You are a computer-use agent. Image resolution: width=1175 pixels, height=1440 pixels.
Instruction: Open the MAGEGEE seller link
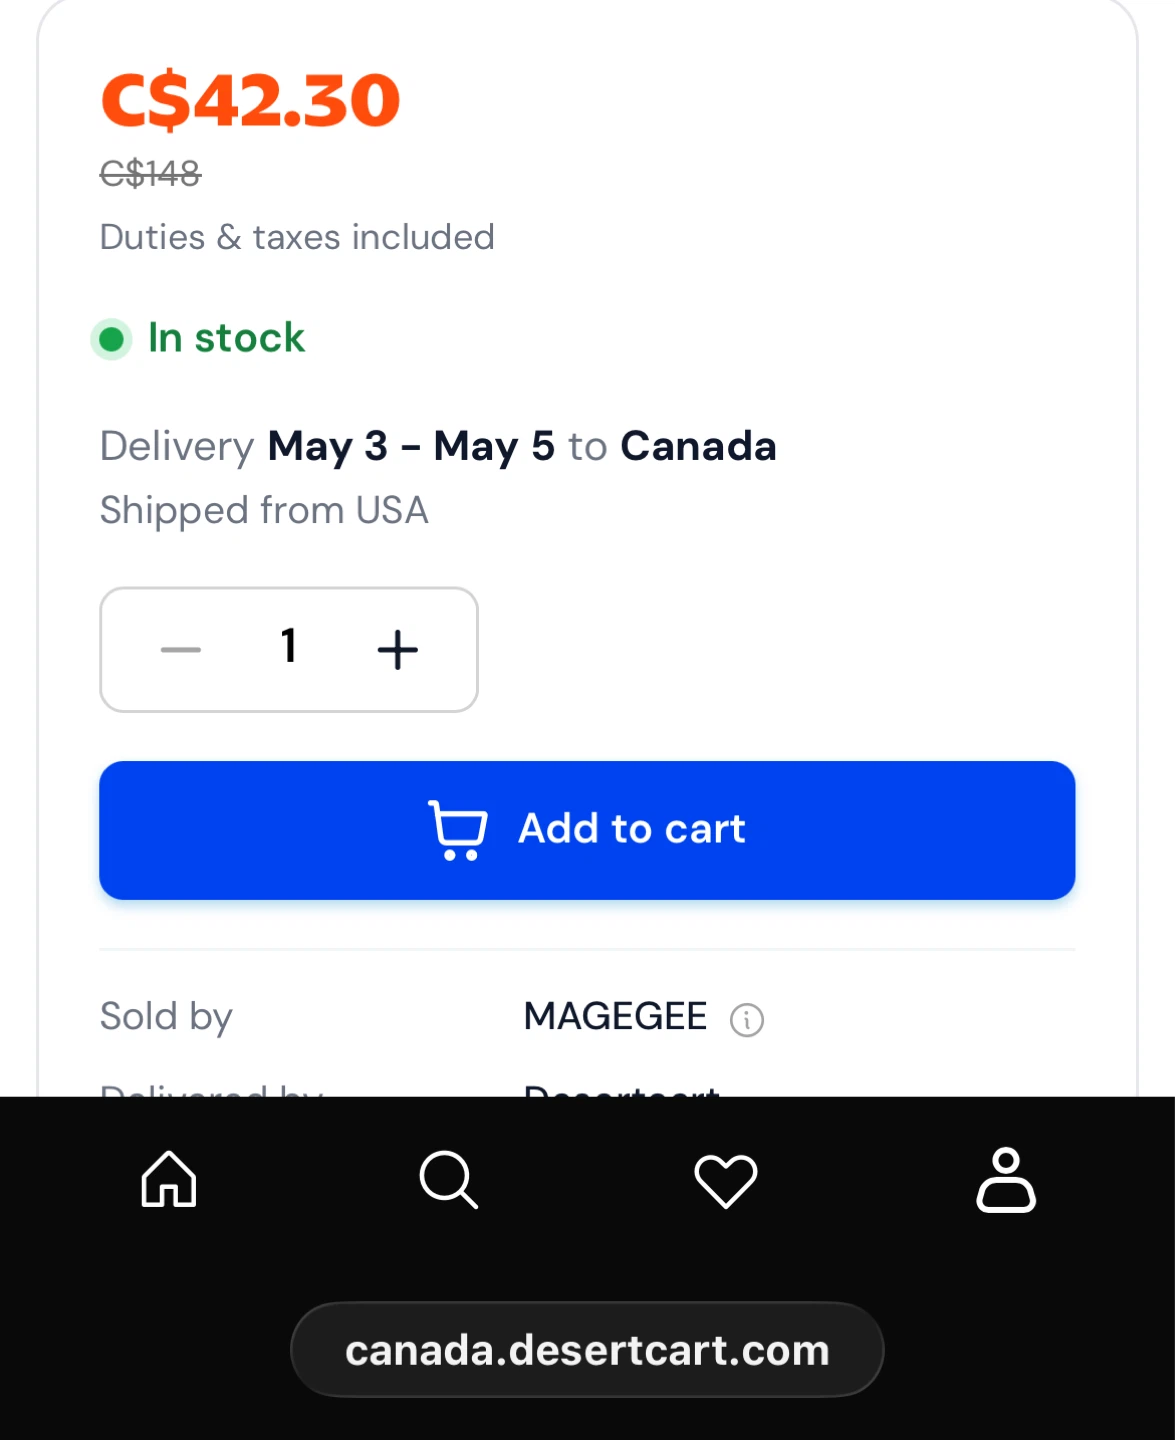tap(615, 1017)
